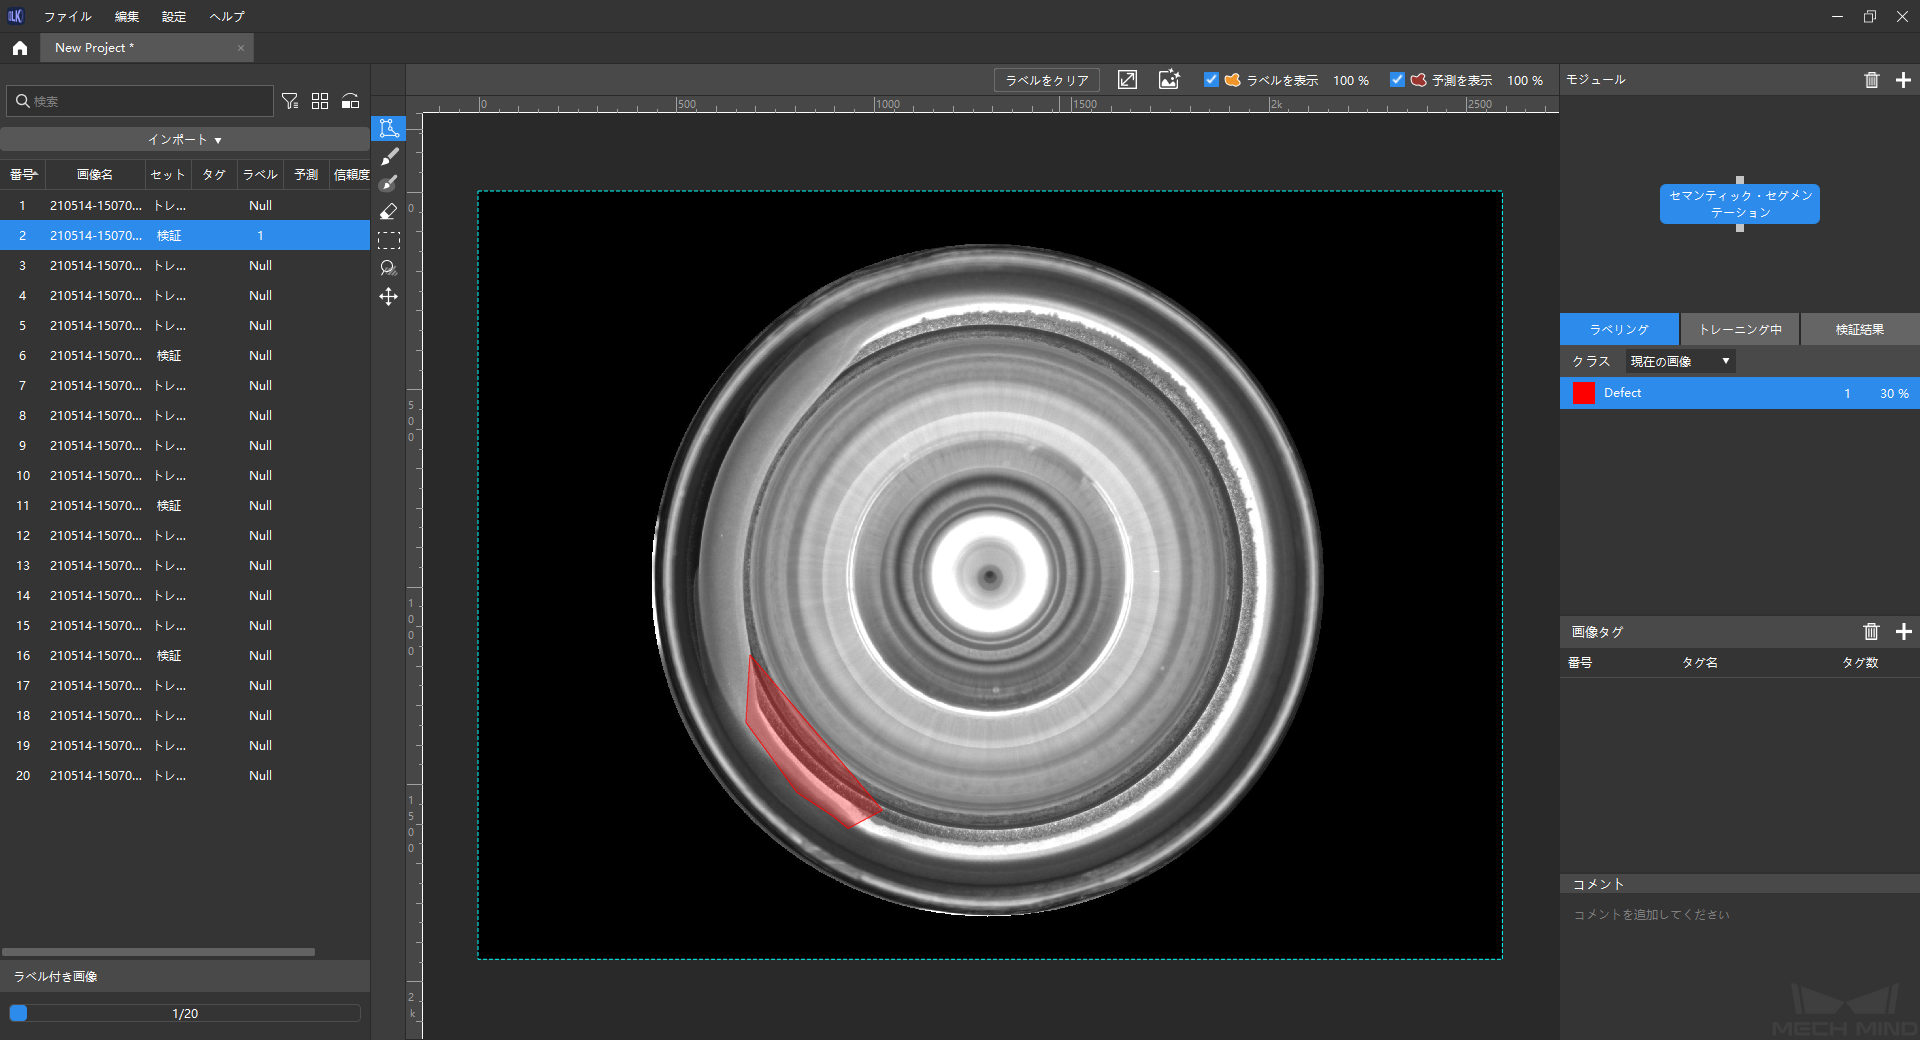Select the eraser tool
The width and height of the screenshot is (1920, 1040).
(389, 212)
